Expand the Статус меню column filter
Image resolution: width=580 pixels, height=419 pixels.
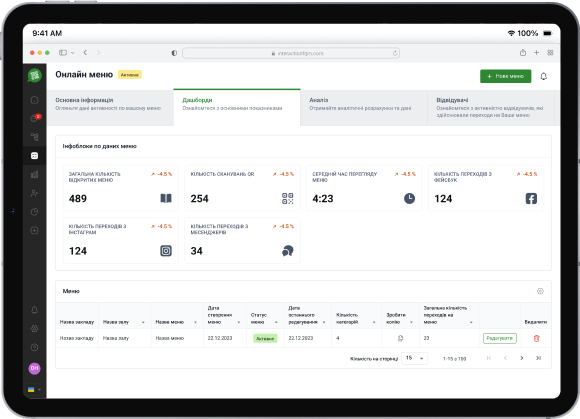pos(276,322)
